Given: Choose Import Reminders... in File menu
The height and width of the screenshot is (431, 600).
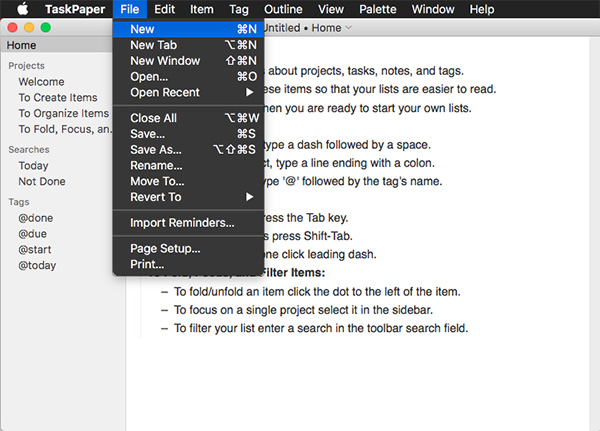Looking at the screenshot, I should point(188,222).
